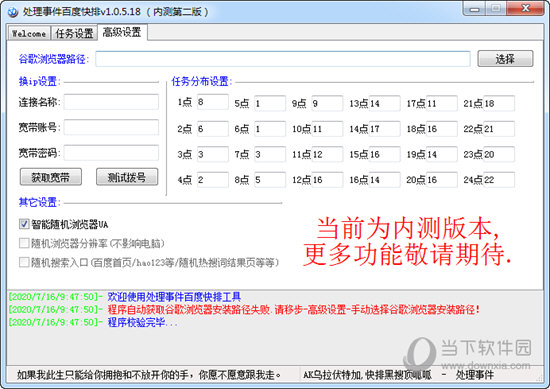550x389 pixels.
Task: Click status bar text 处理事件
Action: (x=474, y=375)
